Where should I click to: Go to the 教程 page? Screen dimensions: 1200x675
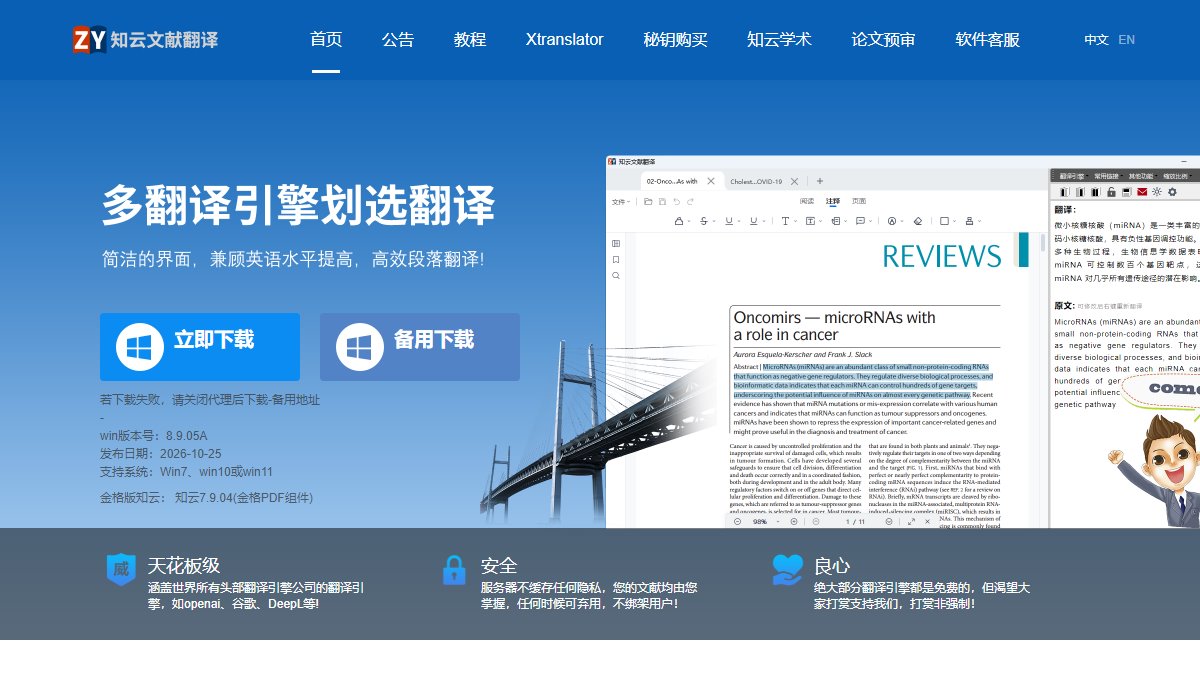[470, 40]
